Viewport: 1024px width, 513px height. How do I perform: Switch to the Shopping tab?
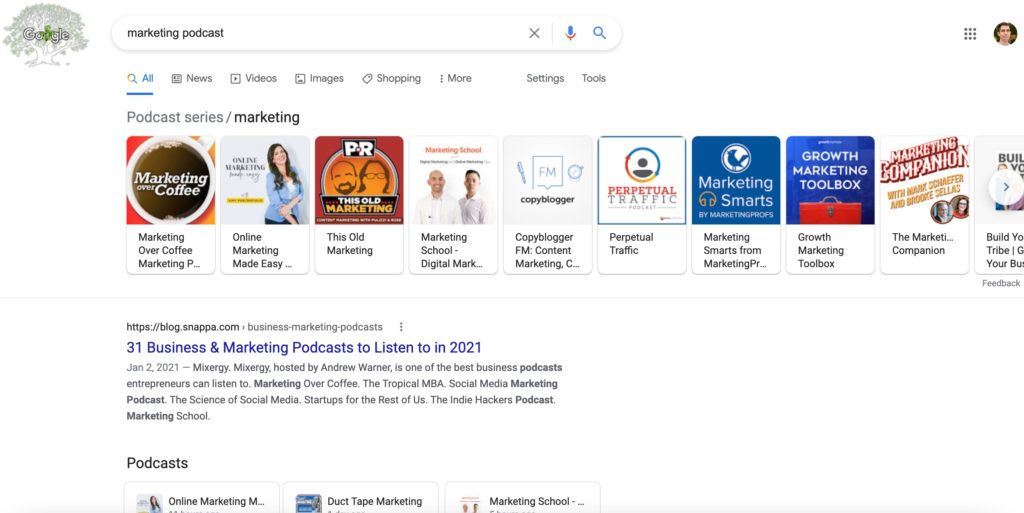(x=391, y=78)
